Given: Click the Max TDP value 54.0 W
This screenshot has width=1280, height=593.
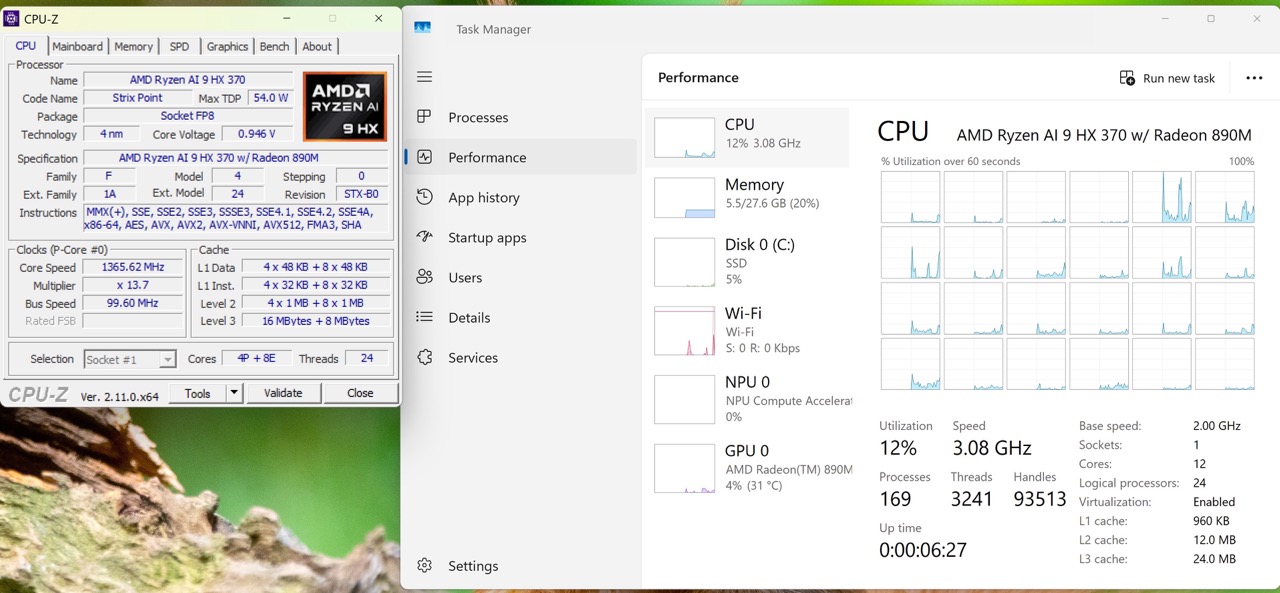Looking at the screenshot, I should [271, 98].
